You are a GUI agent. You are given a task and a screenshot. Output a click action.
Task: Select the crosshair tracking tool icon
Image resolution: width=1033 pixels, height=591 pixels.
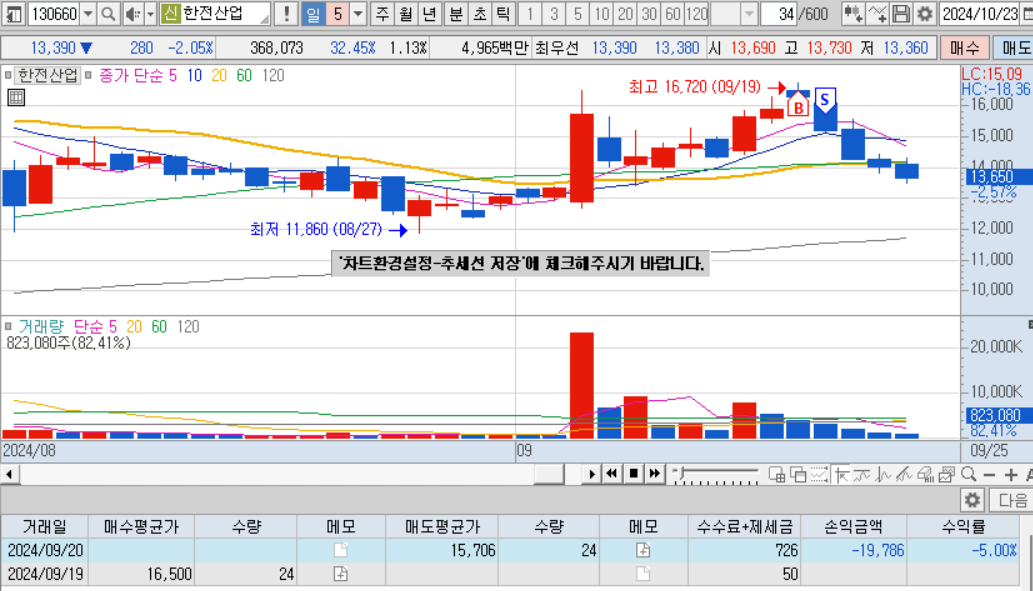[x=841, y=474]
